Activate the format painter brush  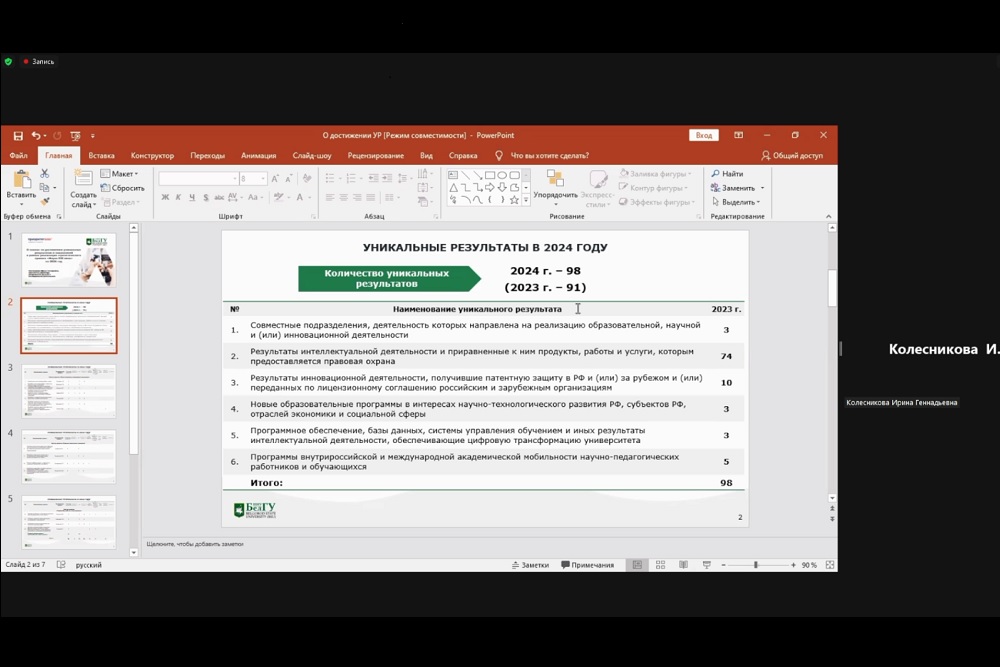[45, 202]
